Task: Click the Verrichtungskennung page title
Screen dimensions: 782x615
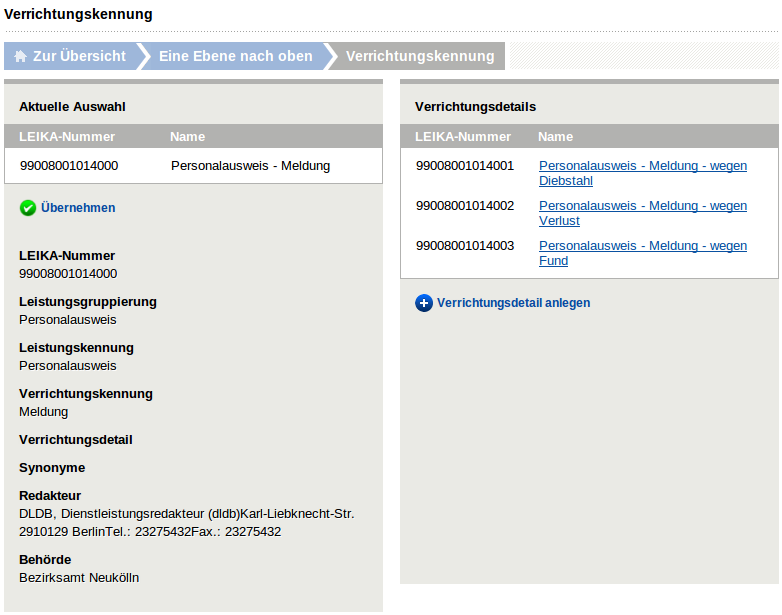Action: pos(78,14)
